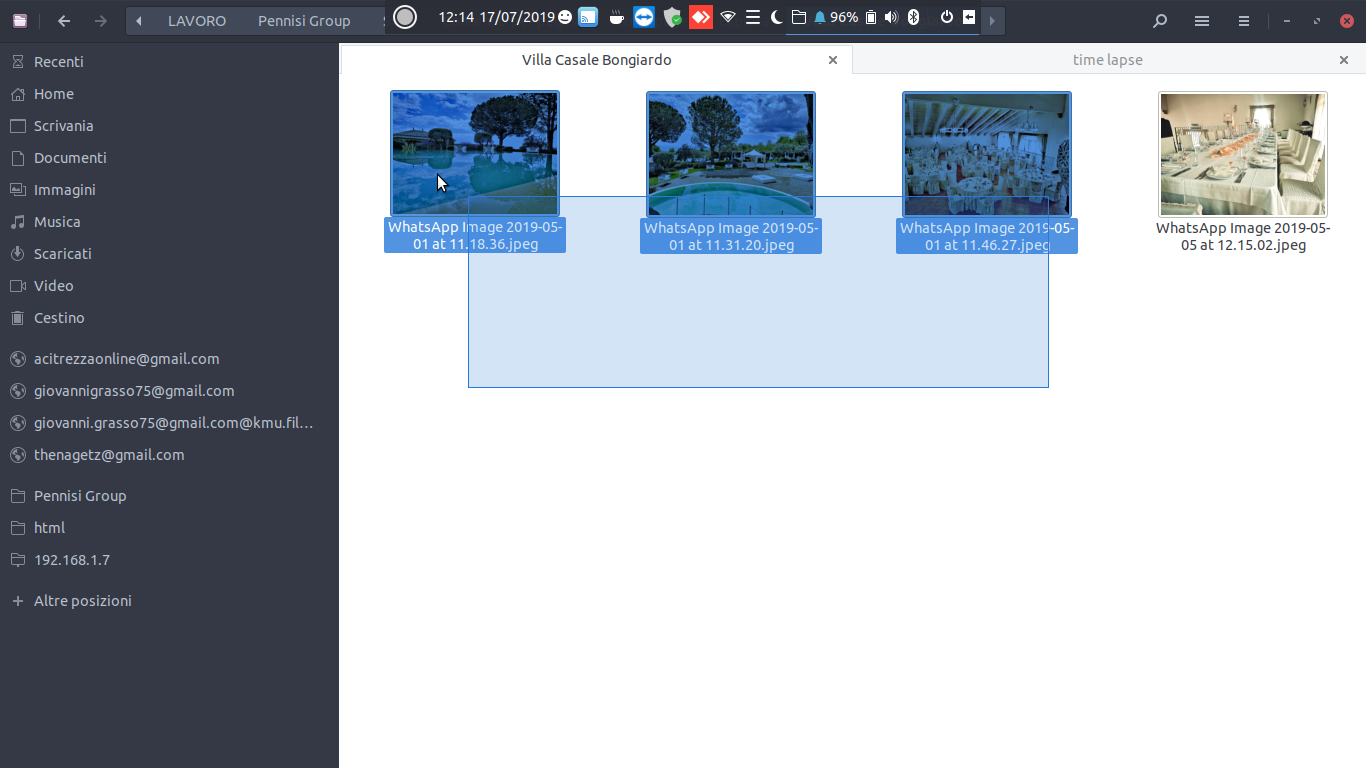
Task: Click the Bluetooth tray icon
Action: coord(913,17)
